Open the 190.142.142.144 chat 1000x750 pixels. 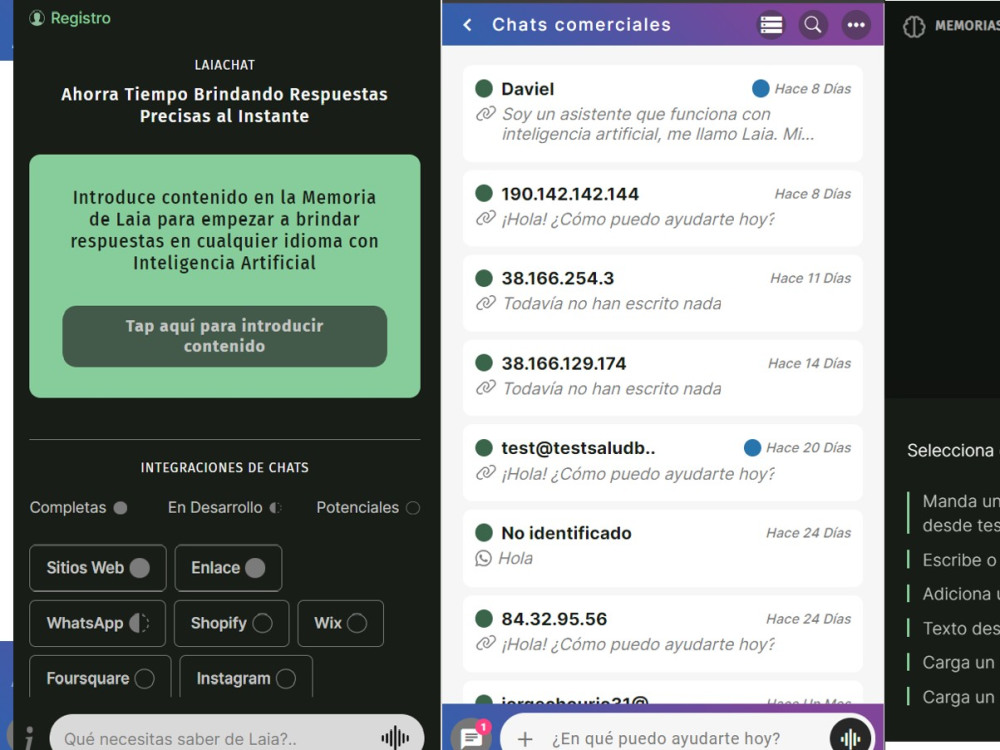click(663, 208)
